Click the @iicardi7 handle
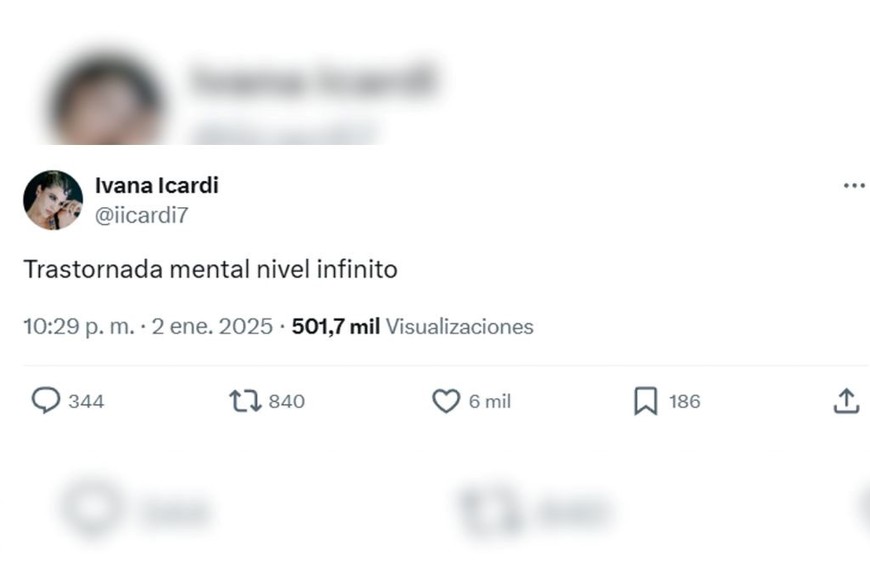 tap(141, 214)
